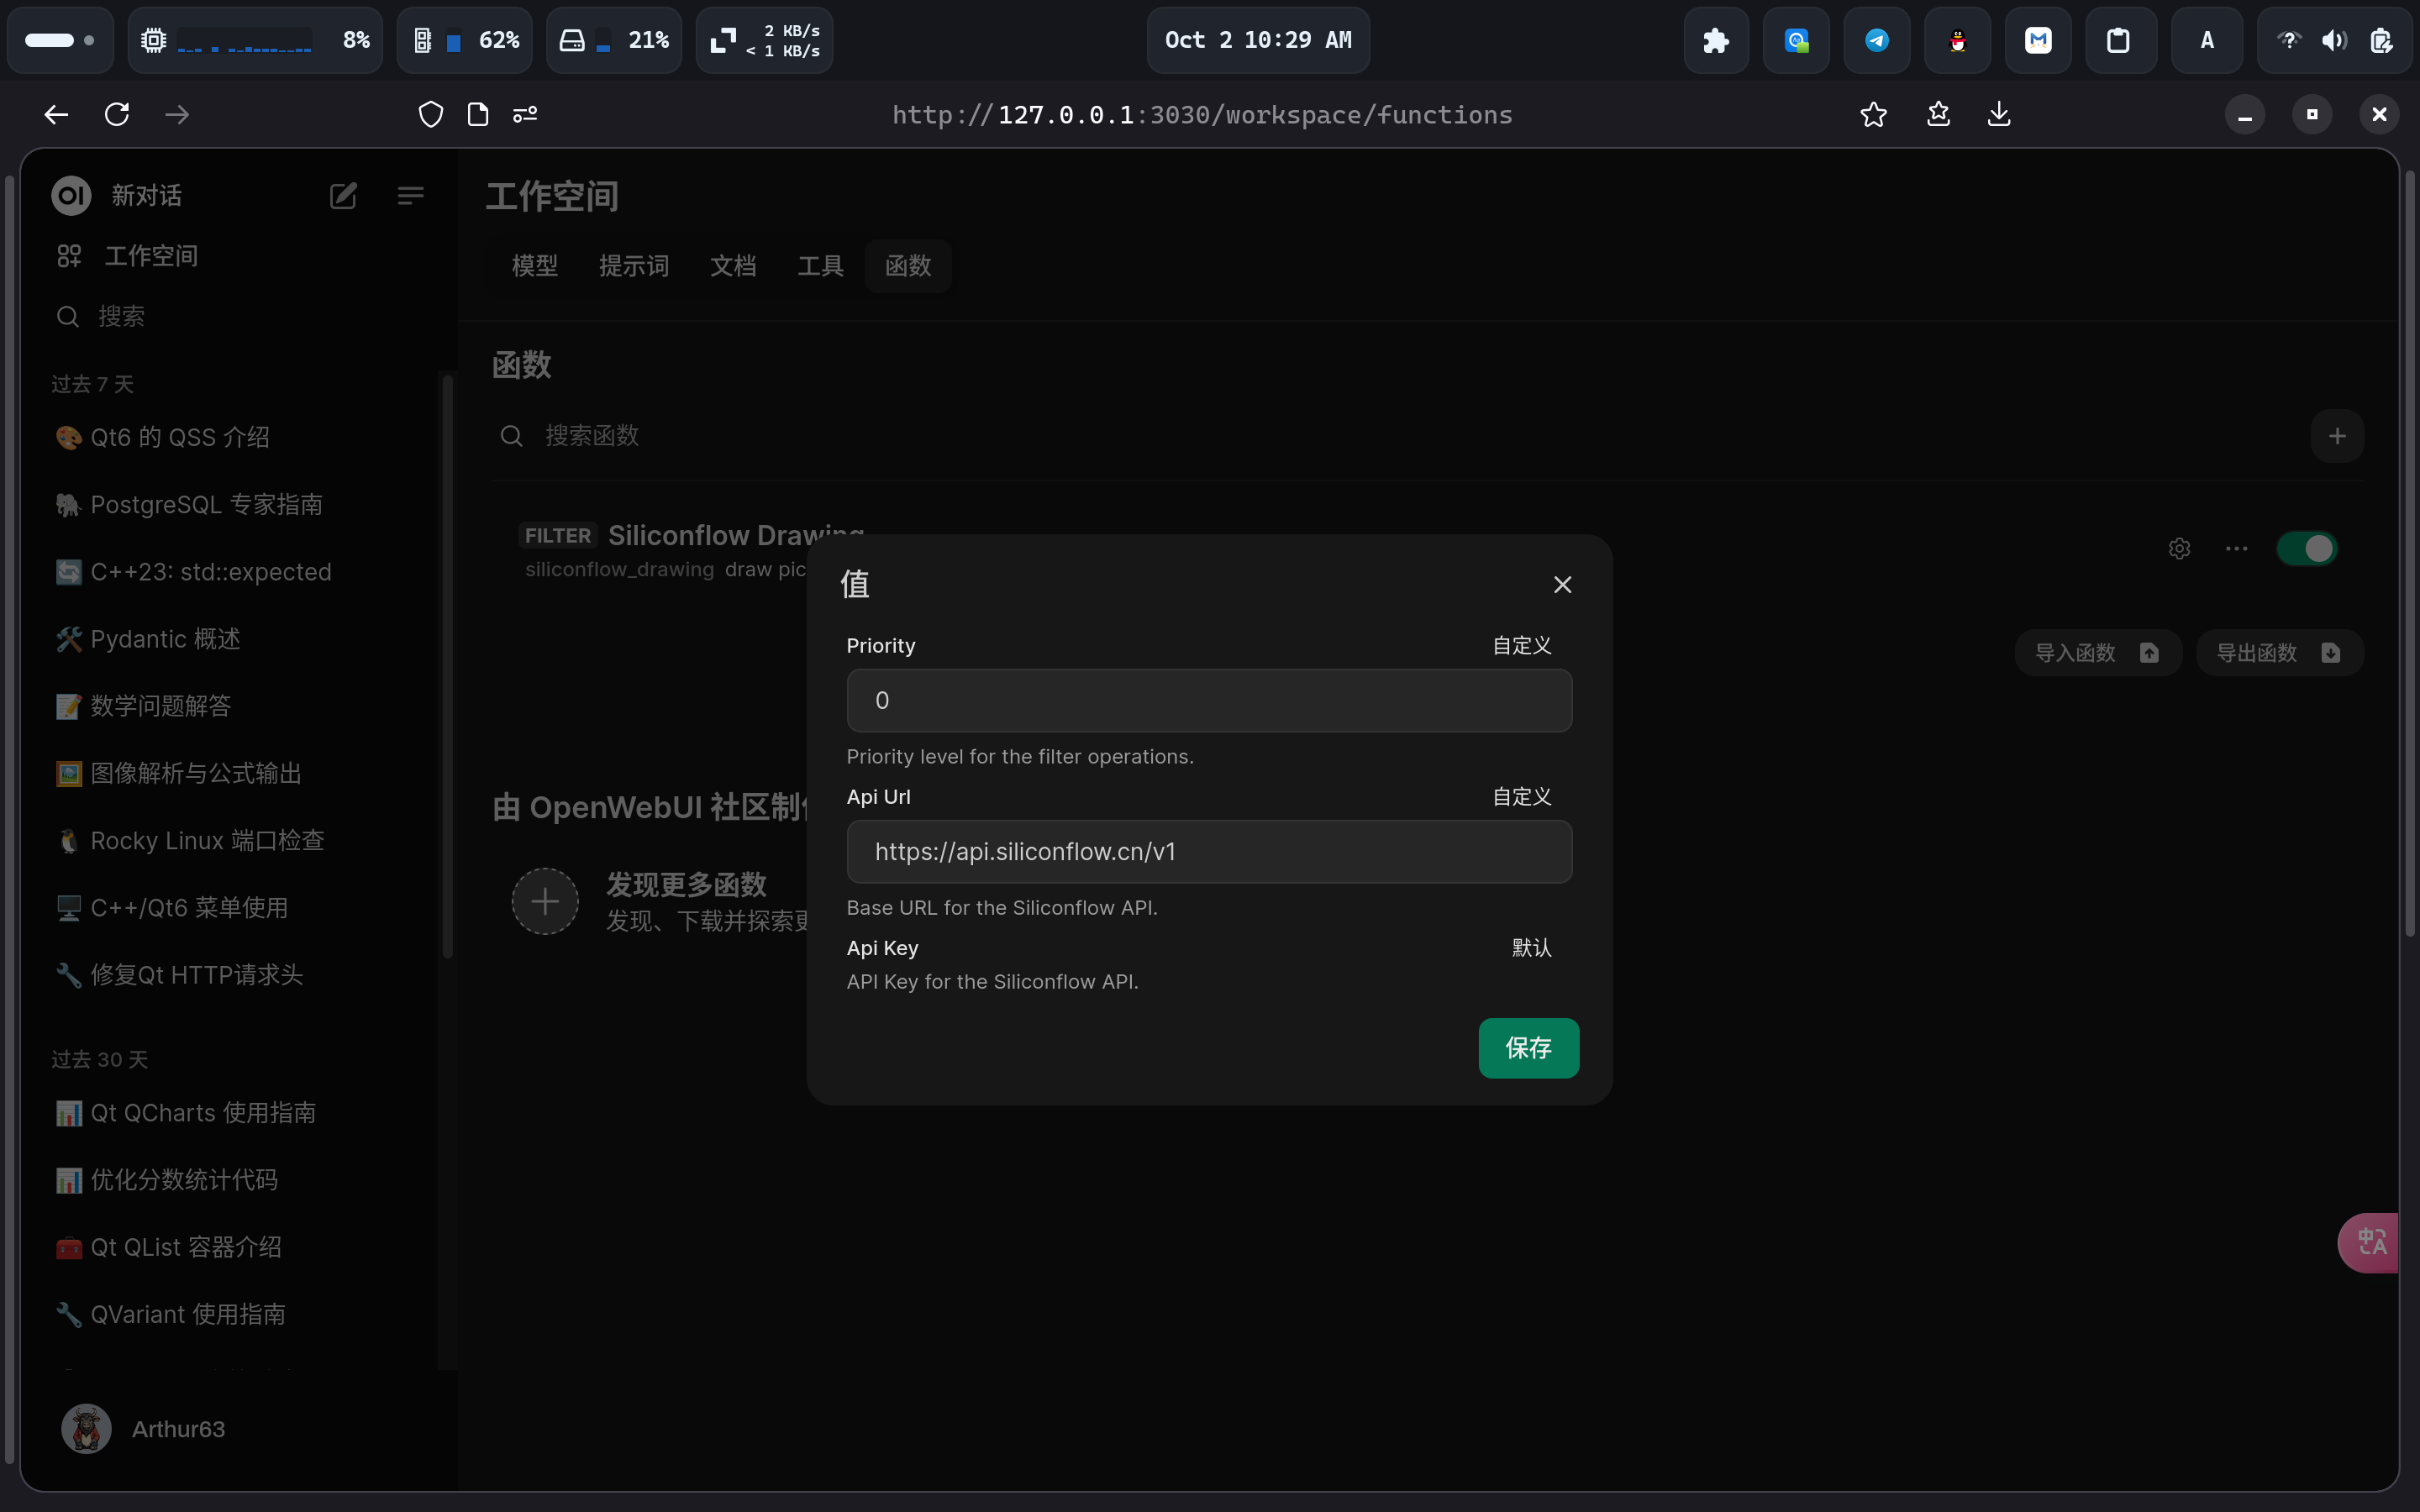The width and height of the screenshot is (2420, 1512).
Task: Switch to the 模型 tab
Action: click(x=535, y=266)
